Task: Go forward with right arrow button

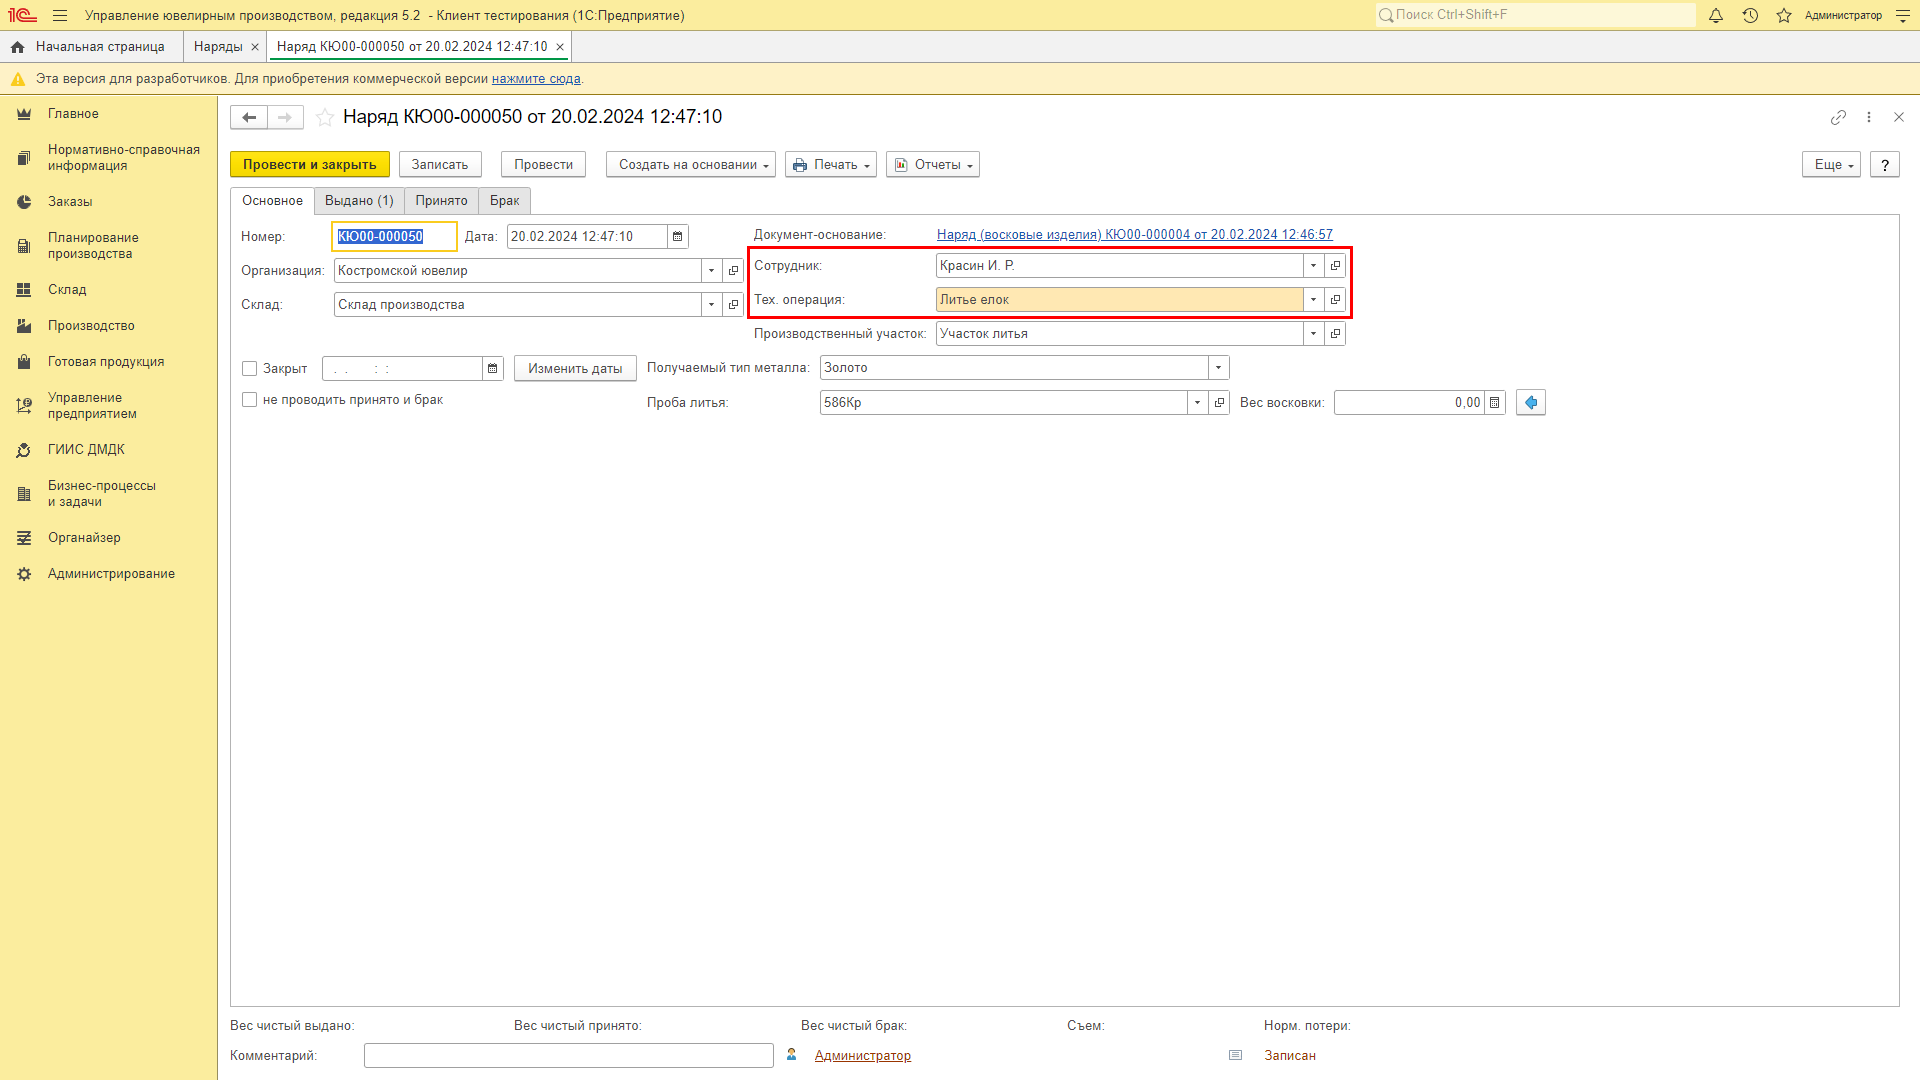Action: (x=285, y=117)
